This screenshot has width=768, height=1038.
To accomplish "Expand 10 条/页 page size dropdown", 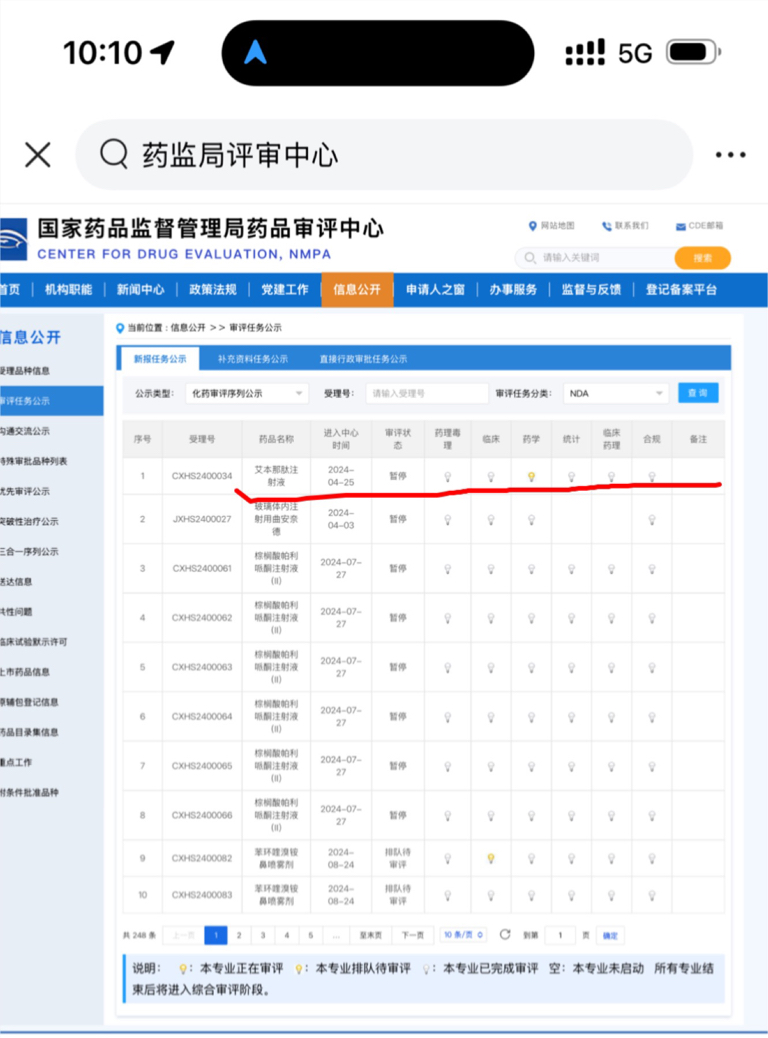I will click(x=463, y=935).
